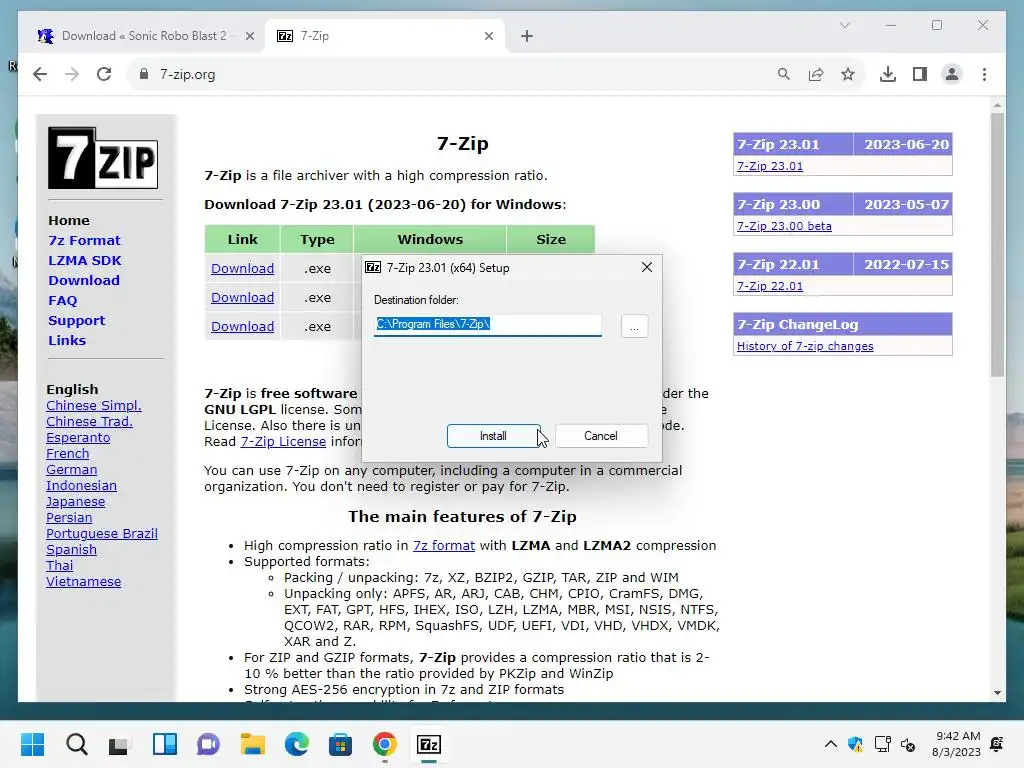Switch language to Esperanto
Image resolution: width=1024 pixels, height=768 pixels.
point(78,438)
